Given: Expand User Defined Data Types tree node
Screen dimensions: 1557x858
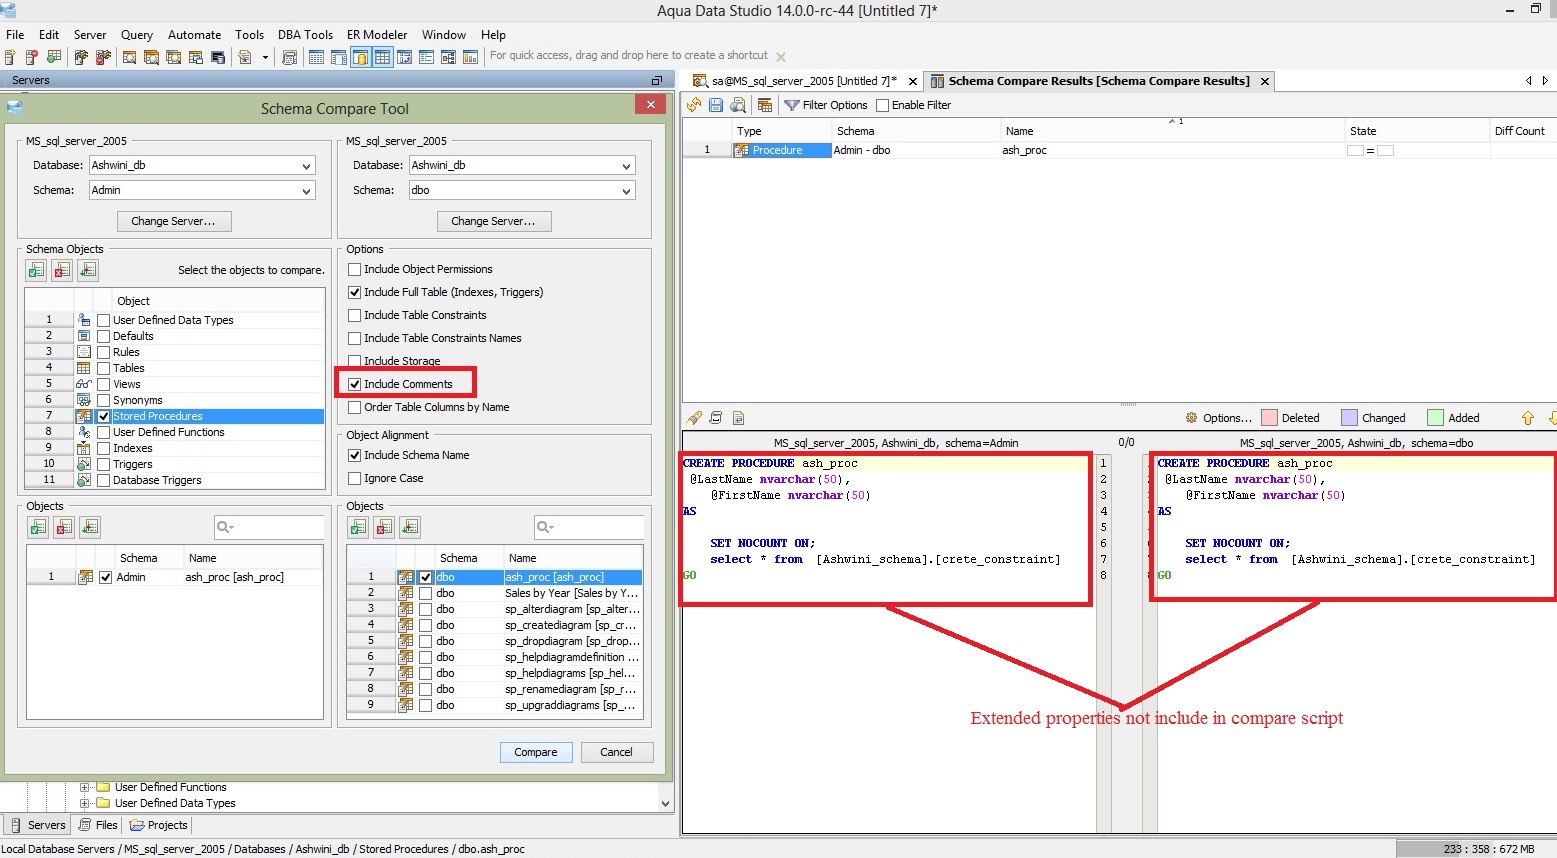Looking at the screenshot, I should click(84, 803).
